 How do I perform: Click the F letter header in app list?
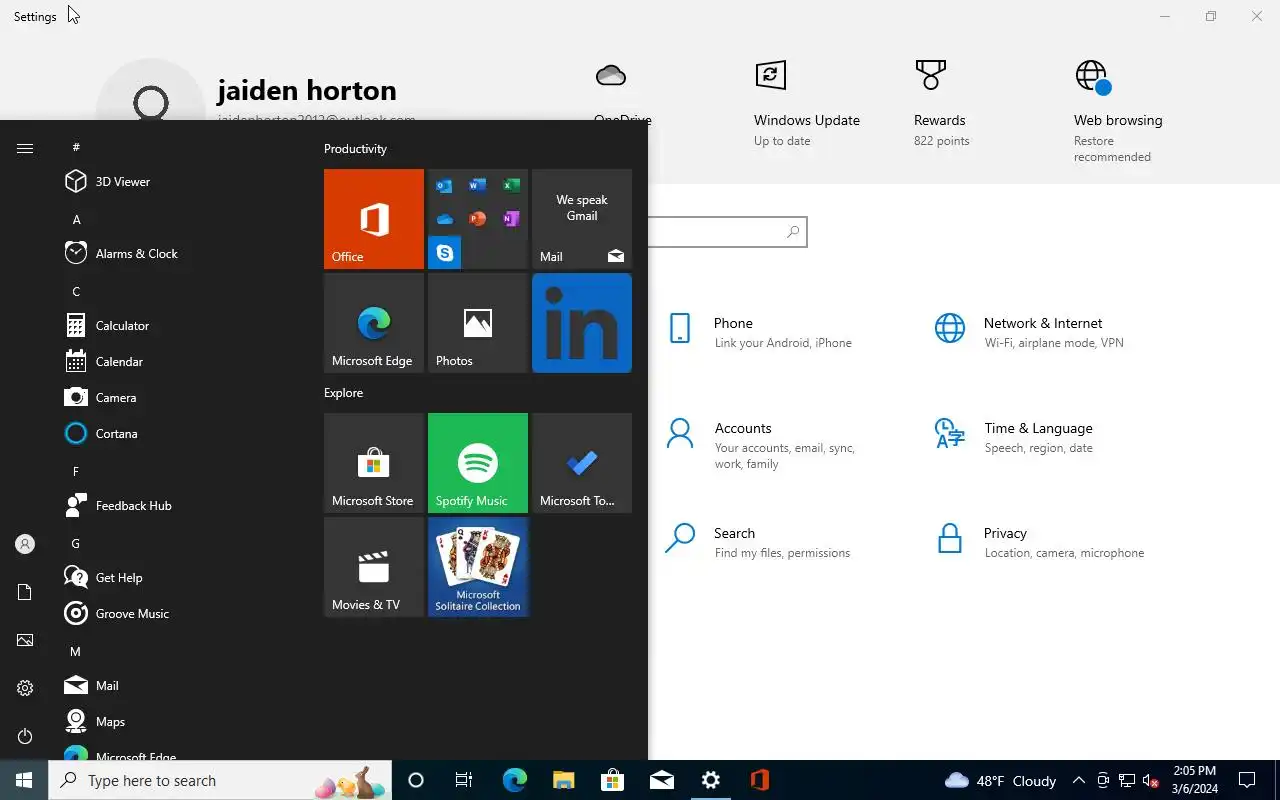pyautogui.click(x=76, y=471)
